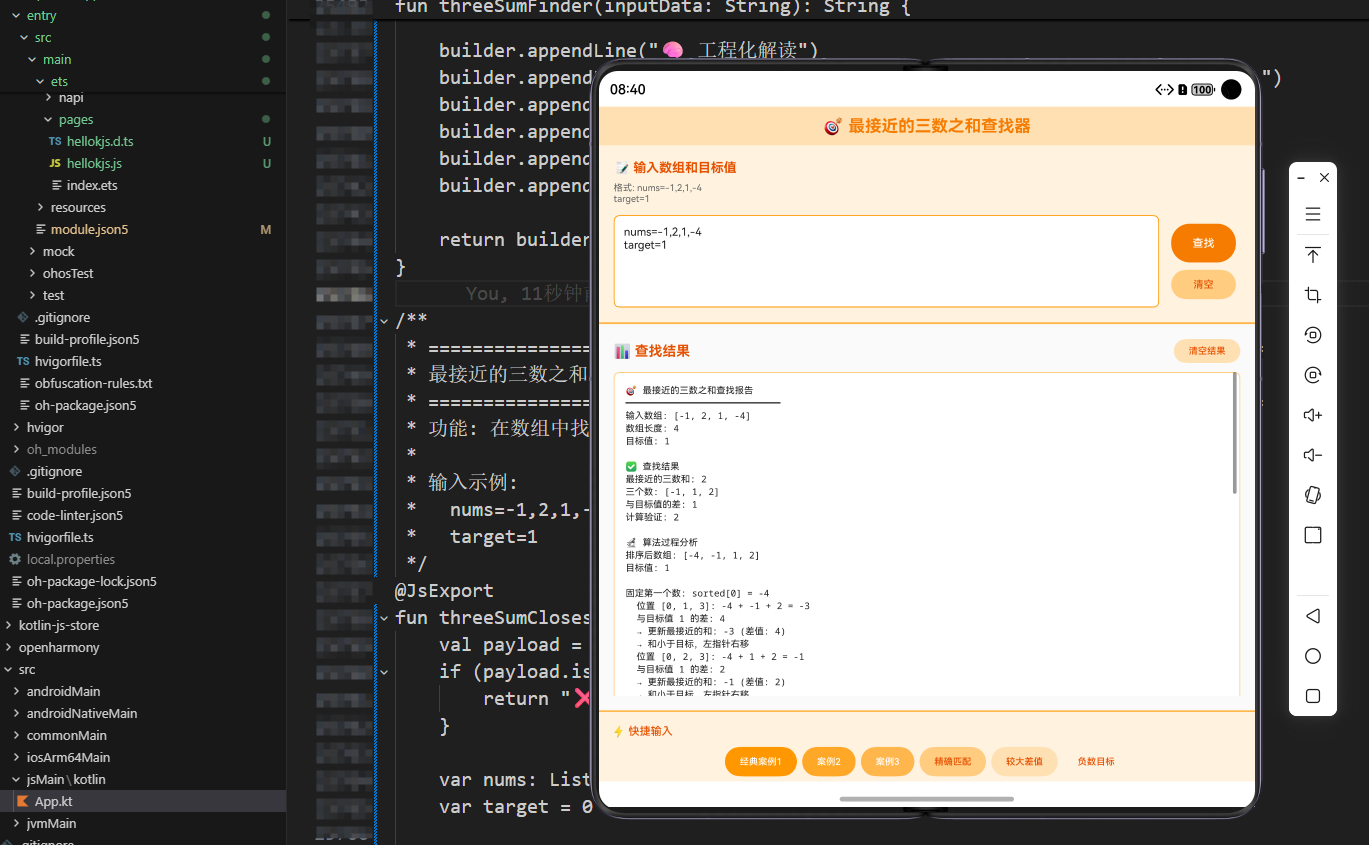This screenshot has height=845, width=1369.
Task: Open the test folder under entry
Action: 53,295
